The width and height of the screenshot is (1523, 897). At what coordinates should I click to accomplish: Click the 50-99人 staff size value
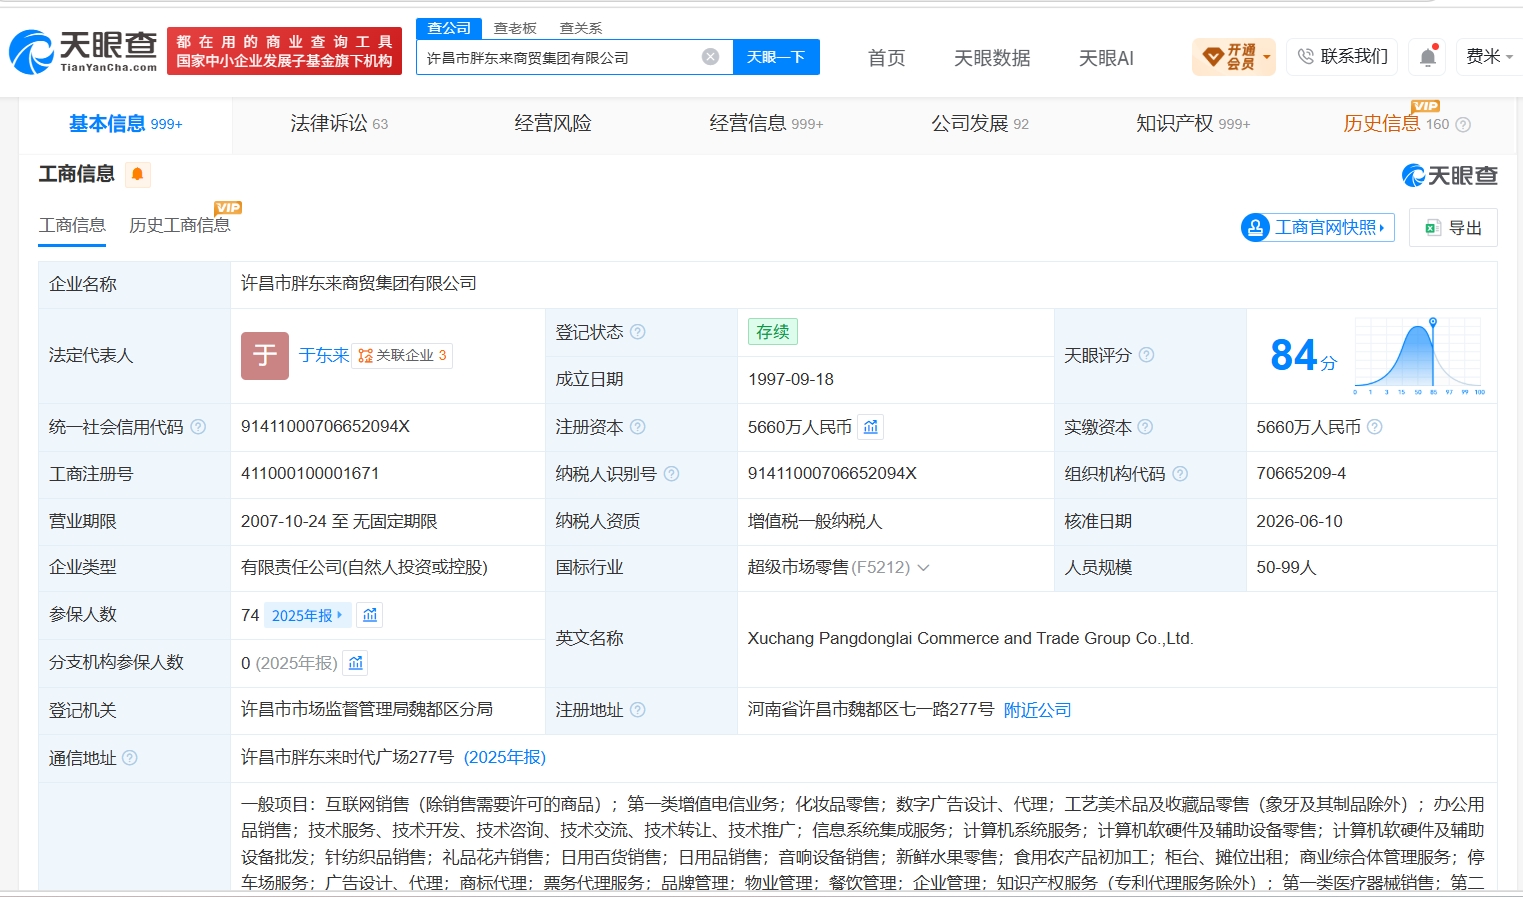(1286, 568)
